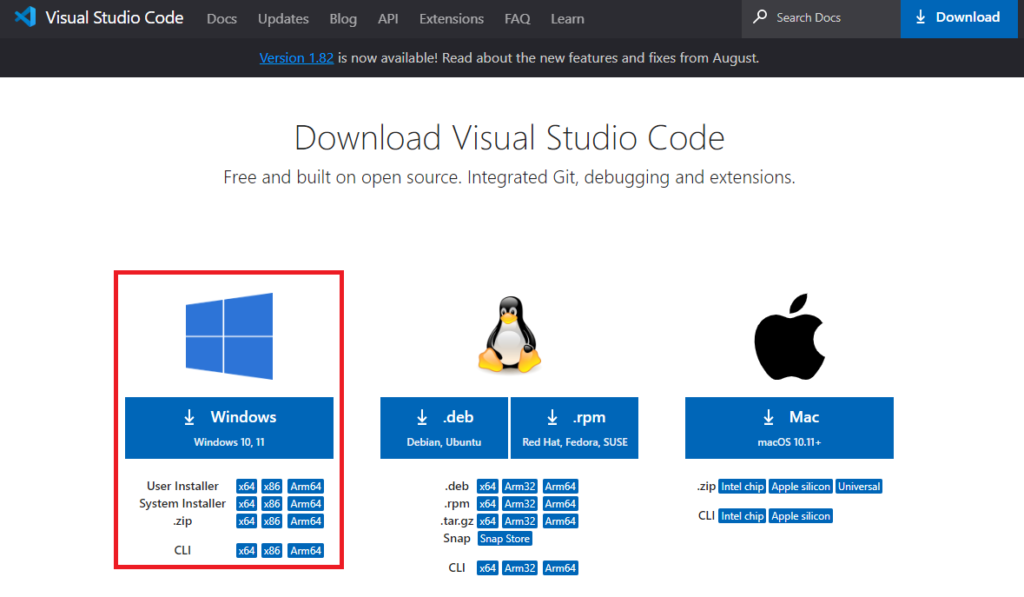Viewport: 1024px width, 597px height.
Task: Click the Linux penguin logo
Action: (x=509, y=334)
